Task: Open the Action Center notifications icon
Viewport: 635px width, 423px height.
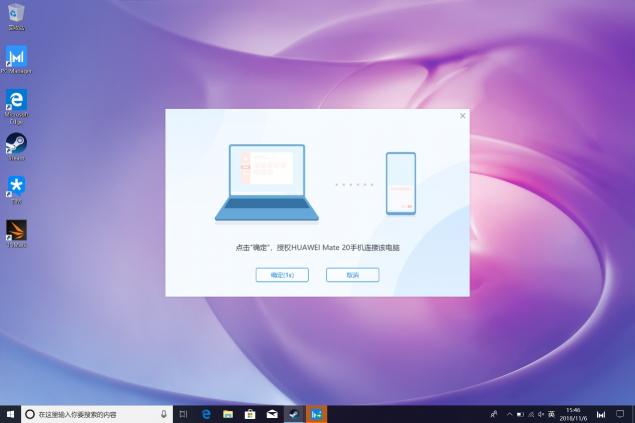Action: coord(620,414)
